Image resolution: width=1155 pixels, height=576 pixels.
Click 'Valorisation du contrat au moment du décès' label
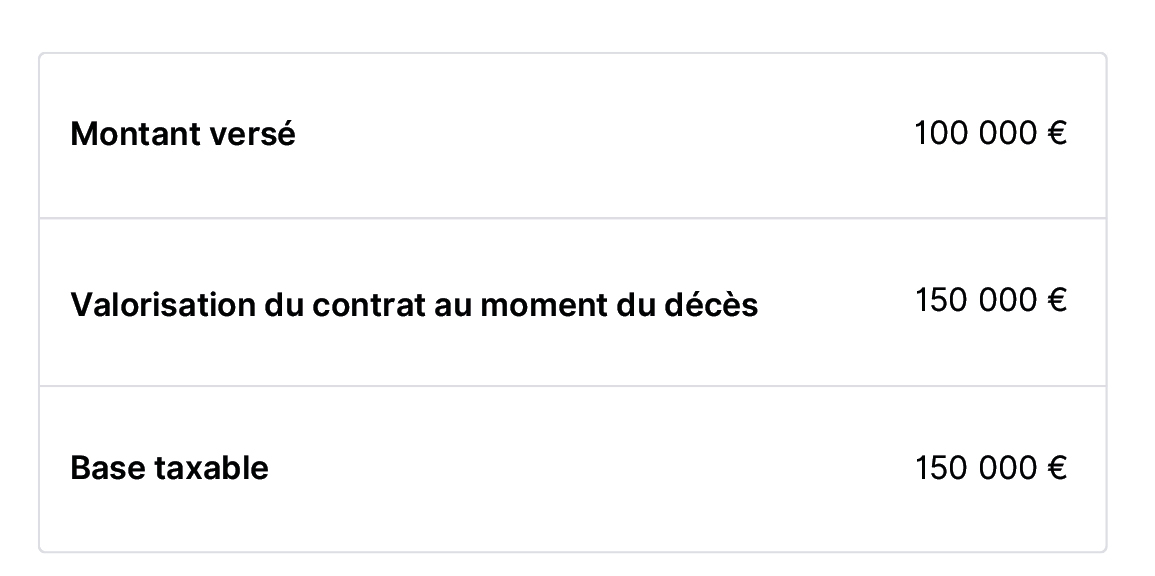click(414, 304)
